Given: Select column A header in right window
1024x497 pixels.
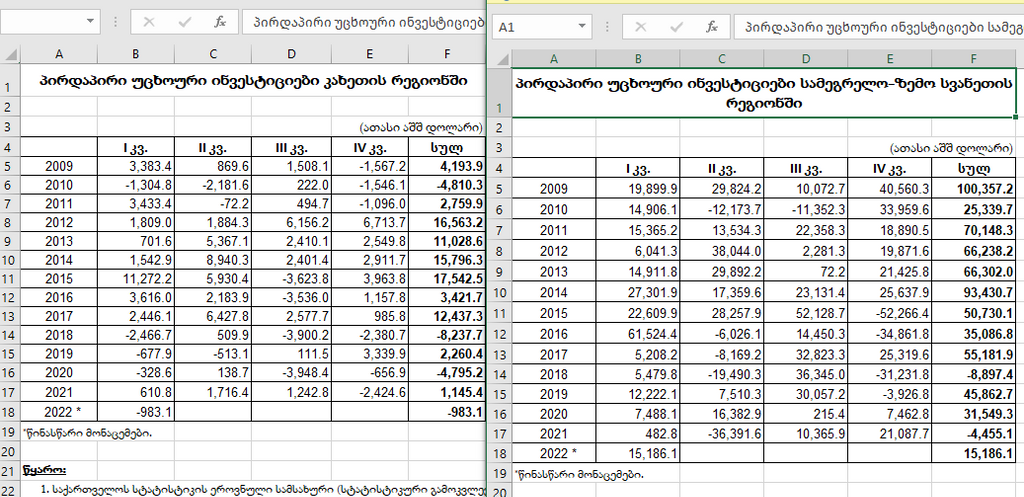Looking at the screenshot, I should click(554, 59).
